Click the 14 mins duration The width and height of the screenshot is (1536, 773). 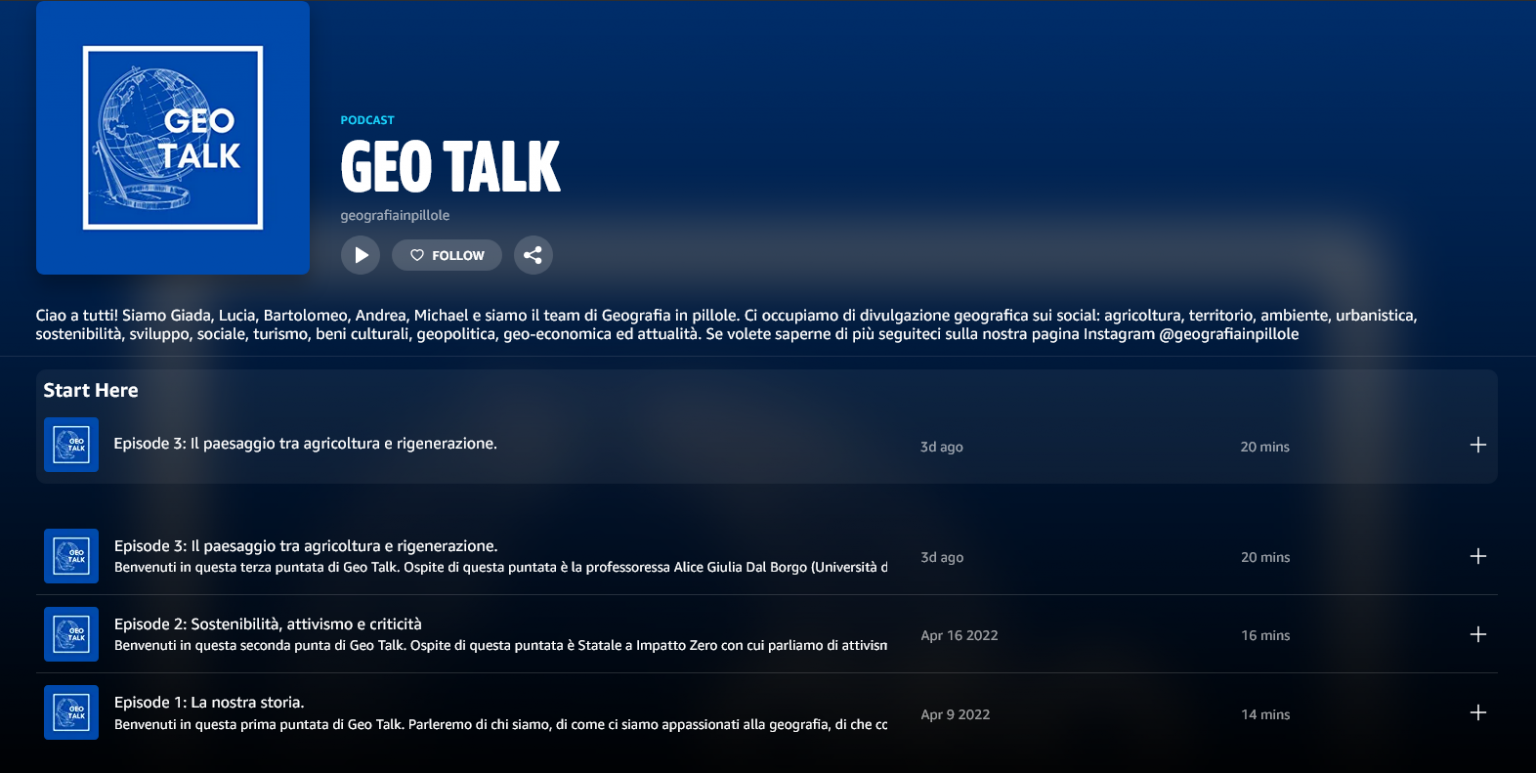1265,714
